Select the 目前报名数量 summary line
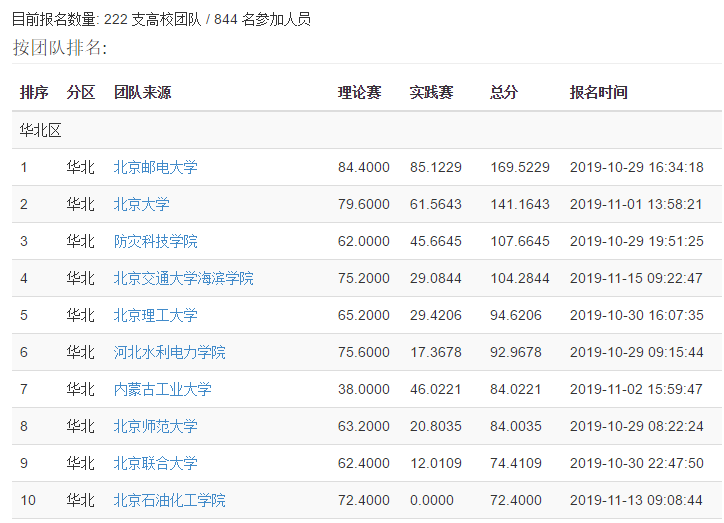 (x=161, y=19)
